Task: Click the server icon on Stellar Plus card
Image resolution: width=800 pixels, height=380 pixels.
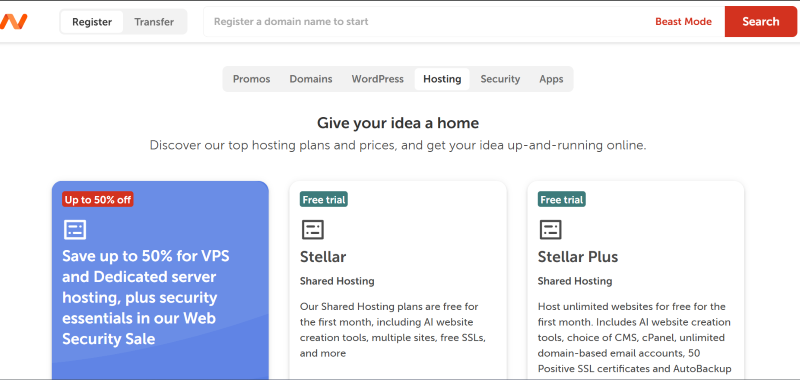Action: (x=551, y=230)
